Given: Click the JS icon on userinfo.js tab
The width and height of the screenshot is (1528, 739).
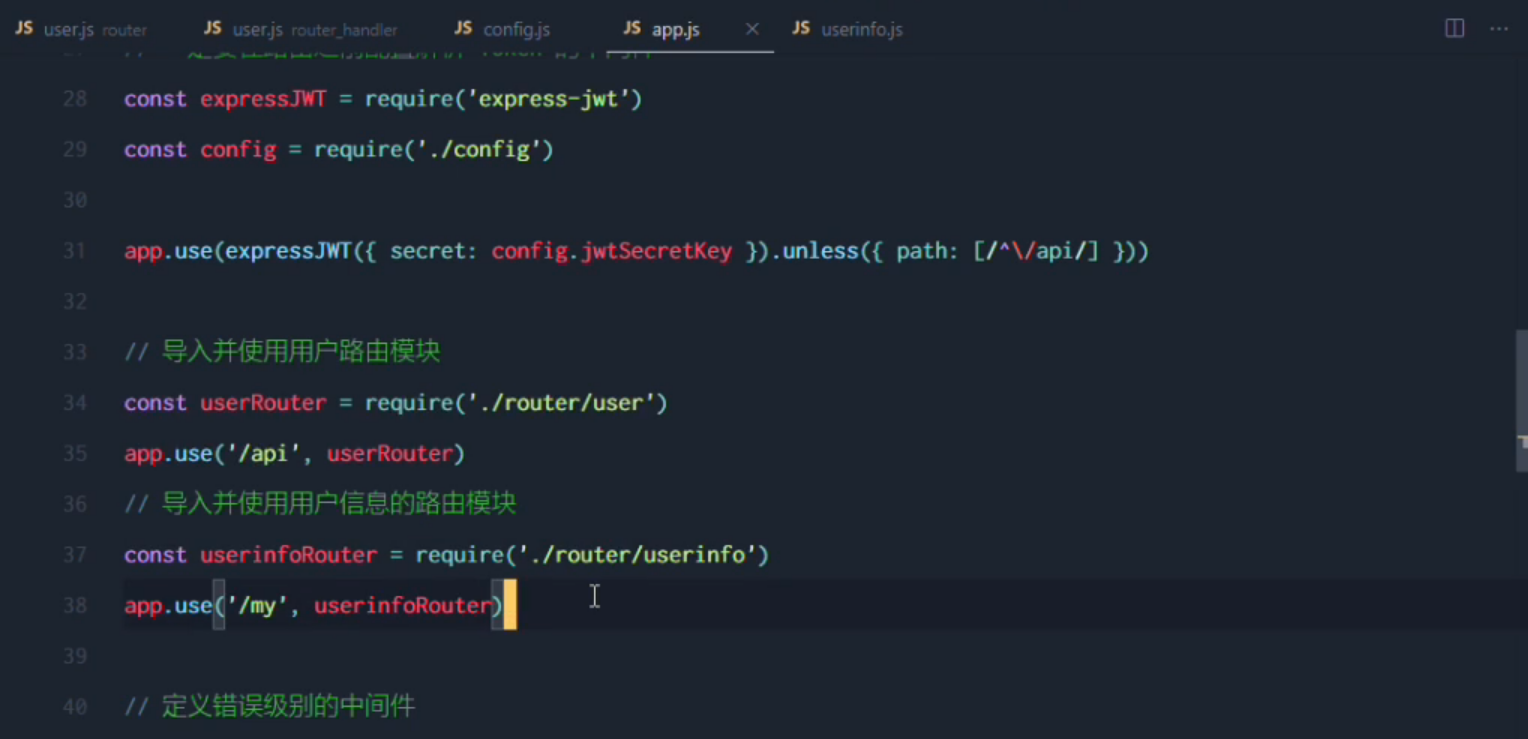Looking at the screenshot, I should click(801, 28).
